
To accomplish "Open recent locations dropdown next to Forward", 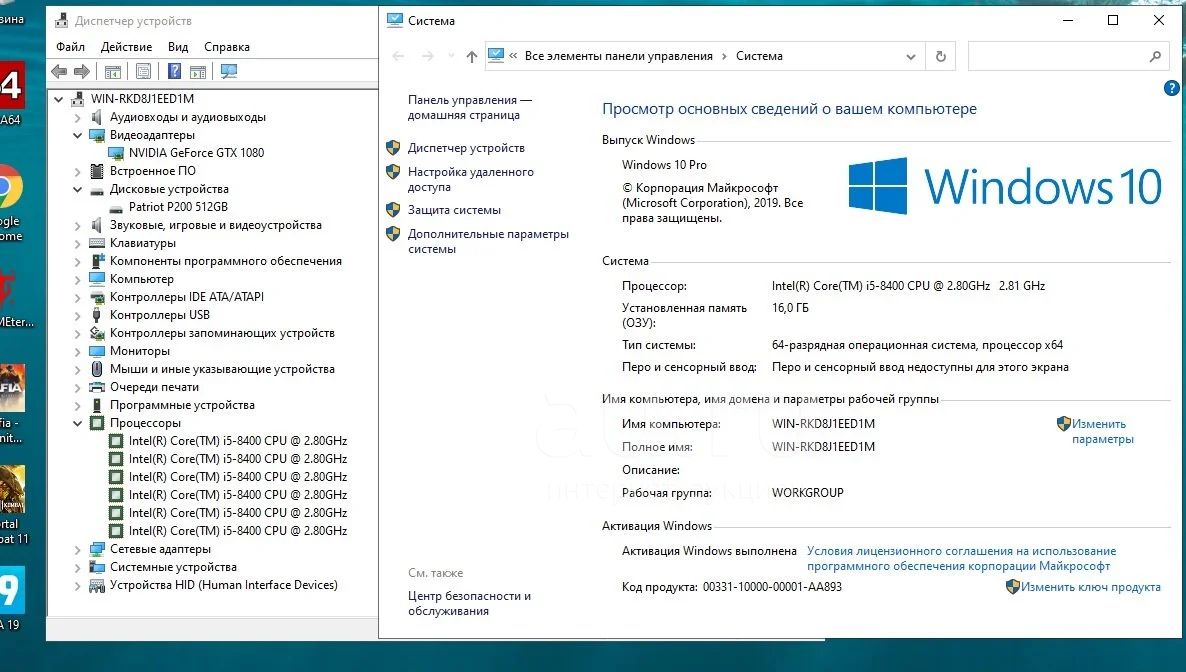I will click(451, 56).
